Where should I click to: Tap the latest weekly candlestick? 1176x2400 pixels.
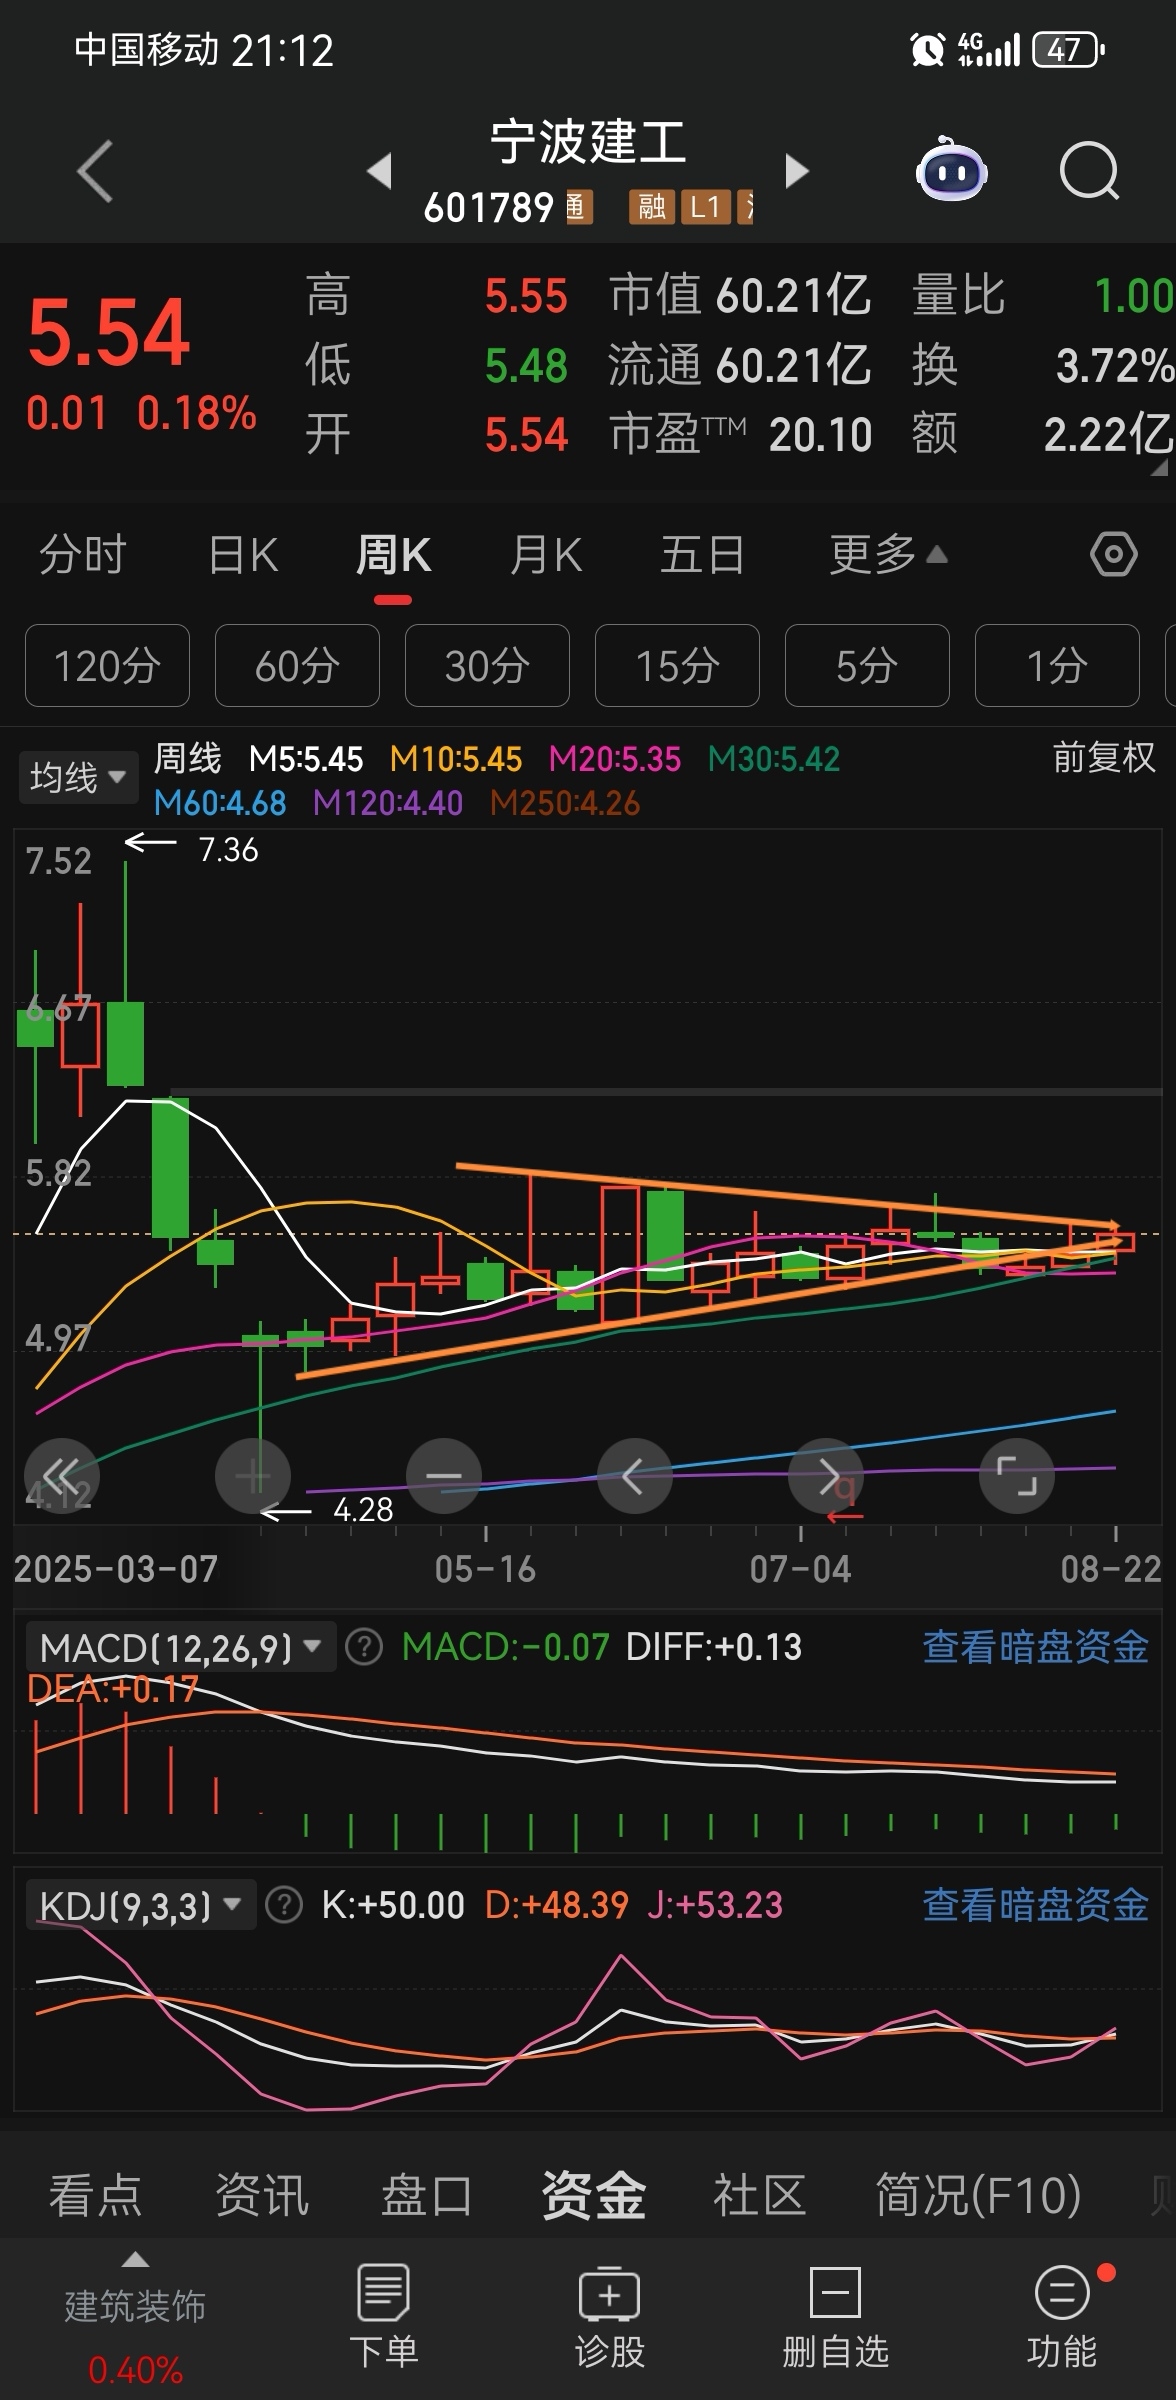point(1115,1243)
